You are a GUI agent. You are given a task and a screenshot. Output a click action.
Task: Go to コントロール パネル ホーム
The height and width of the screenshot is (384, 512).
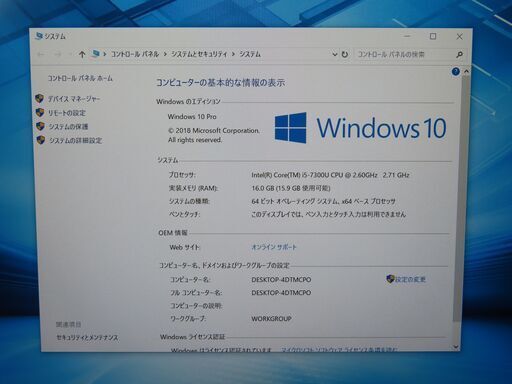pyautogui.click(x=80, y=79)
